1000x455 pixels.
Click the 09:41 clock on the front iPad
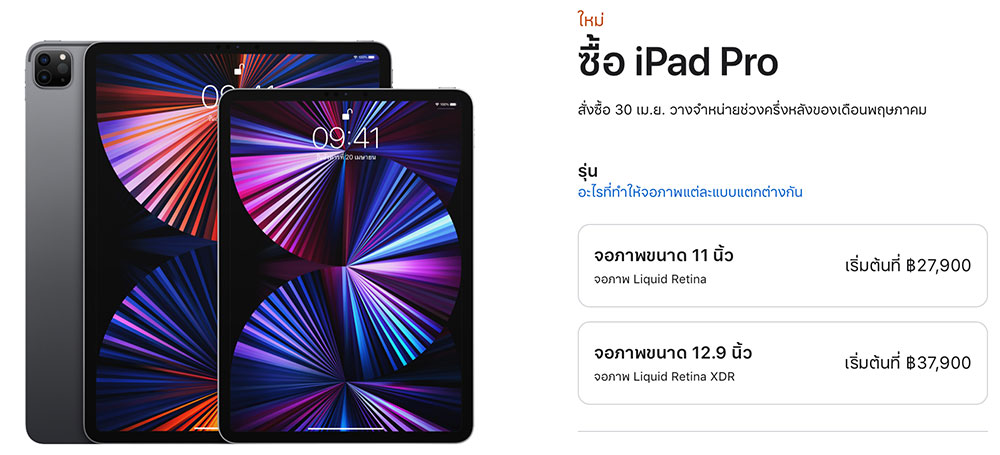[345, 138]
